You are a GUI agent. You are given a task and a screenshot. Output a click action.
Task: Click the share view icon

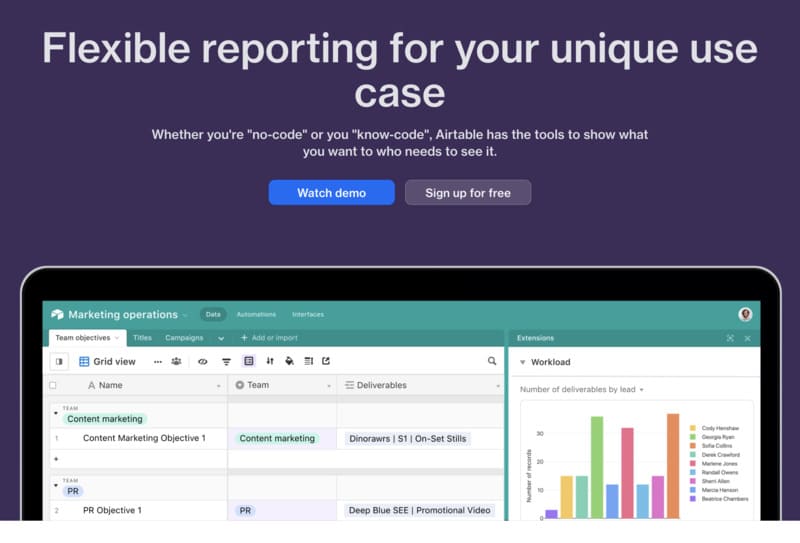pos(326,361)
